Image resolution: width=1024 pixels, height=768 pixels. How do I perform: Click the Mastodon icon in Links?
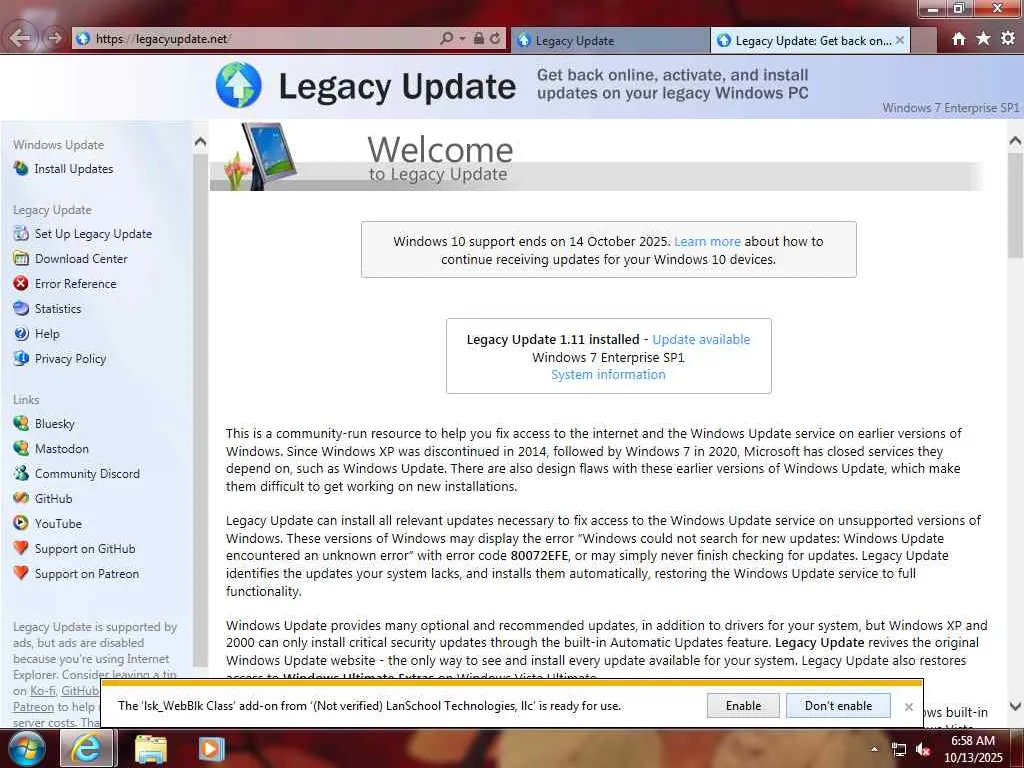point(21,449)
